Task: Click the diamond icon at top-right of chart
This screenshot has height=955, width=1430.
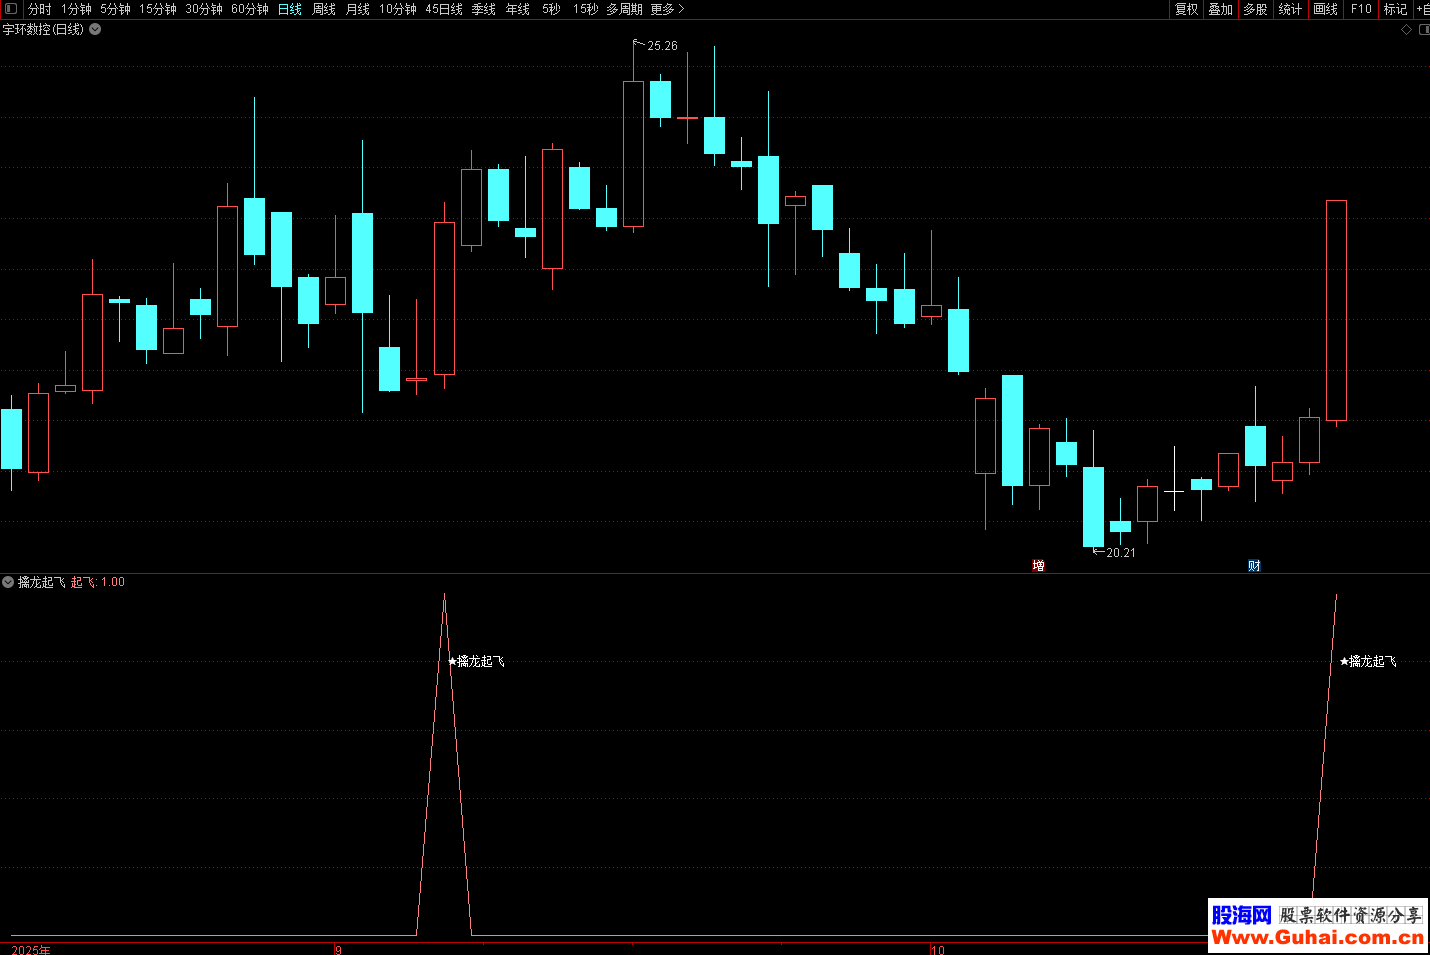Action: point(1406,30)
